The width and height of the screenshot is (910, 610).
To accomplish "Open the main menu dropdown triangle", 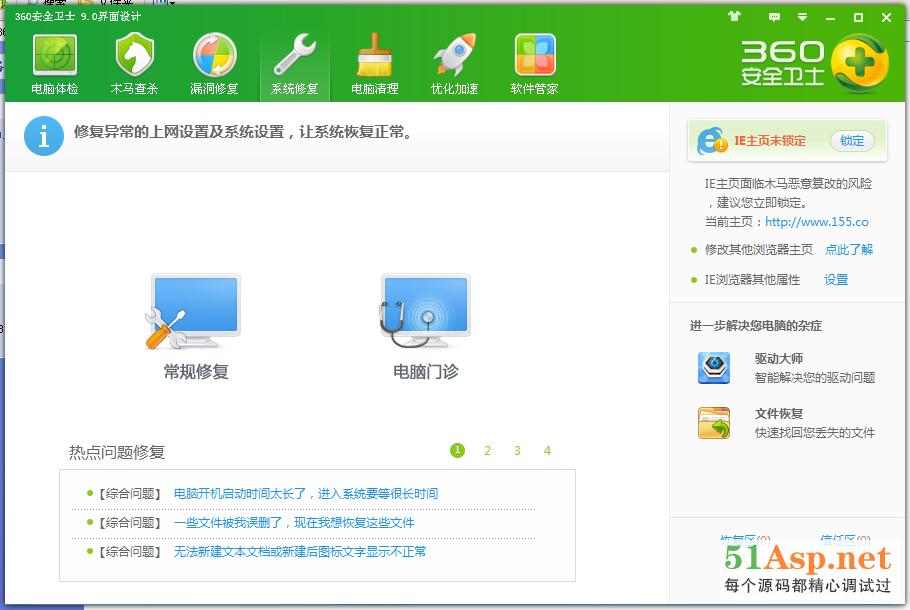I will point(802,17).
